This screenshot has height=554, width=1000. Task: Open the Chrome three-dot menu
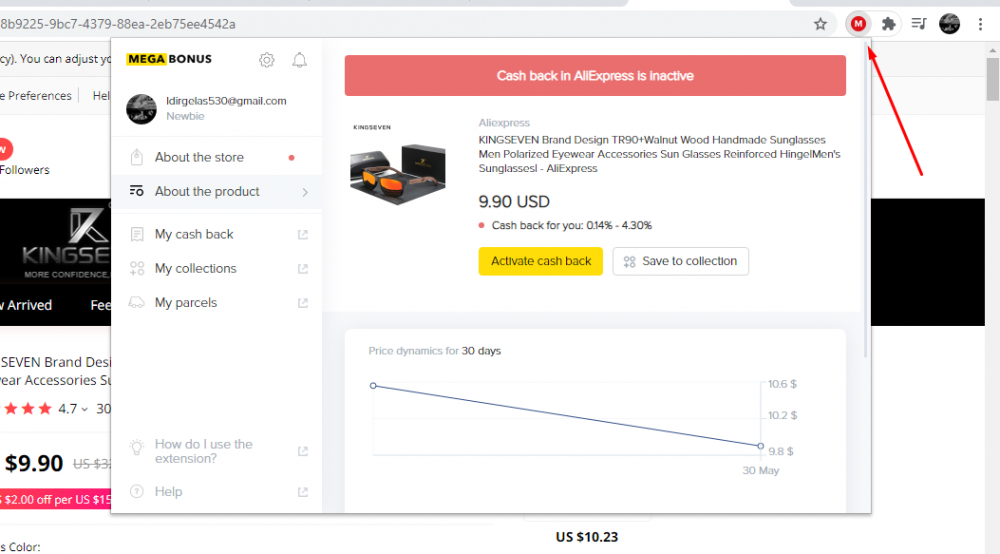pyautogui.click(x=980, y=24)
